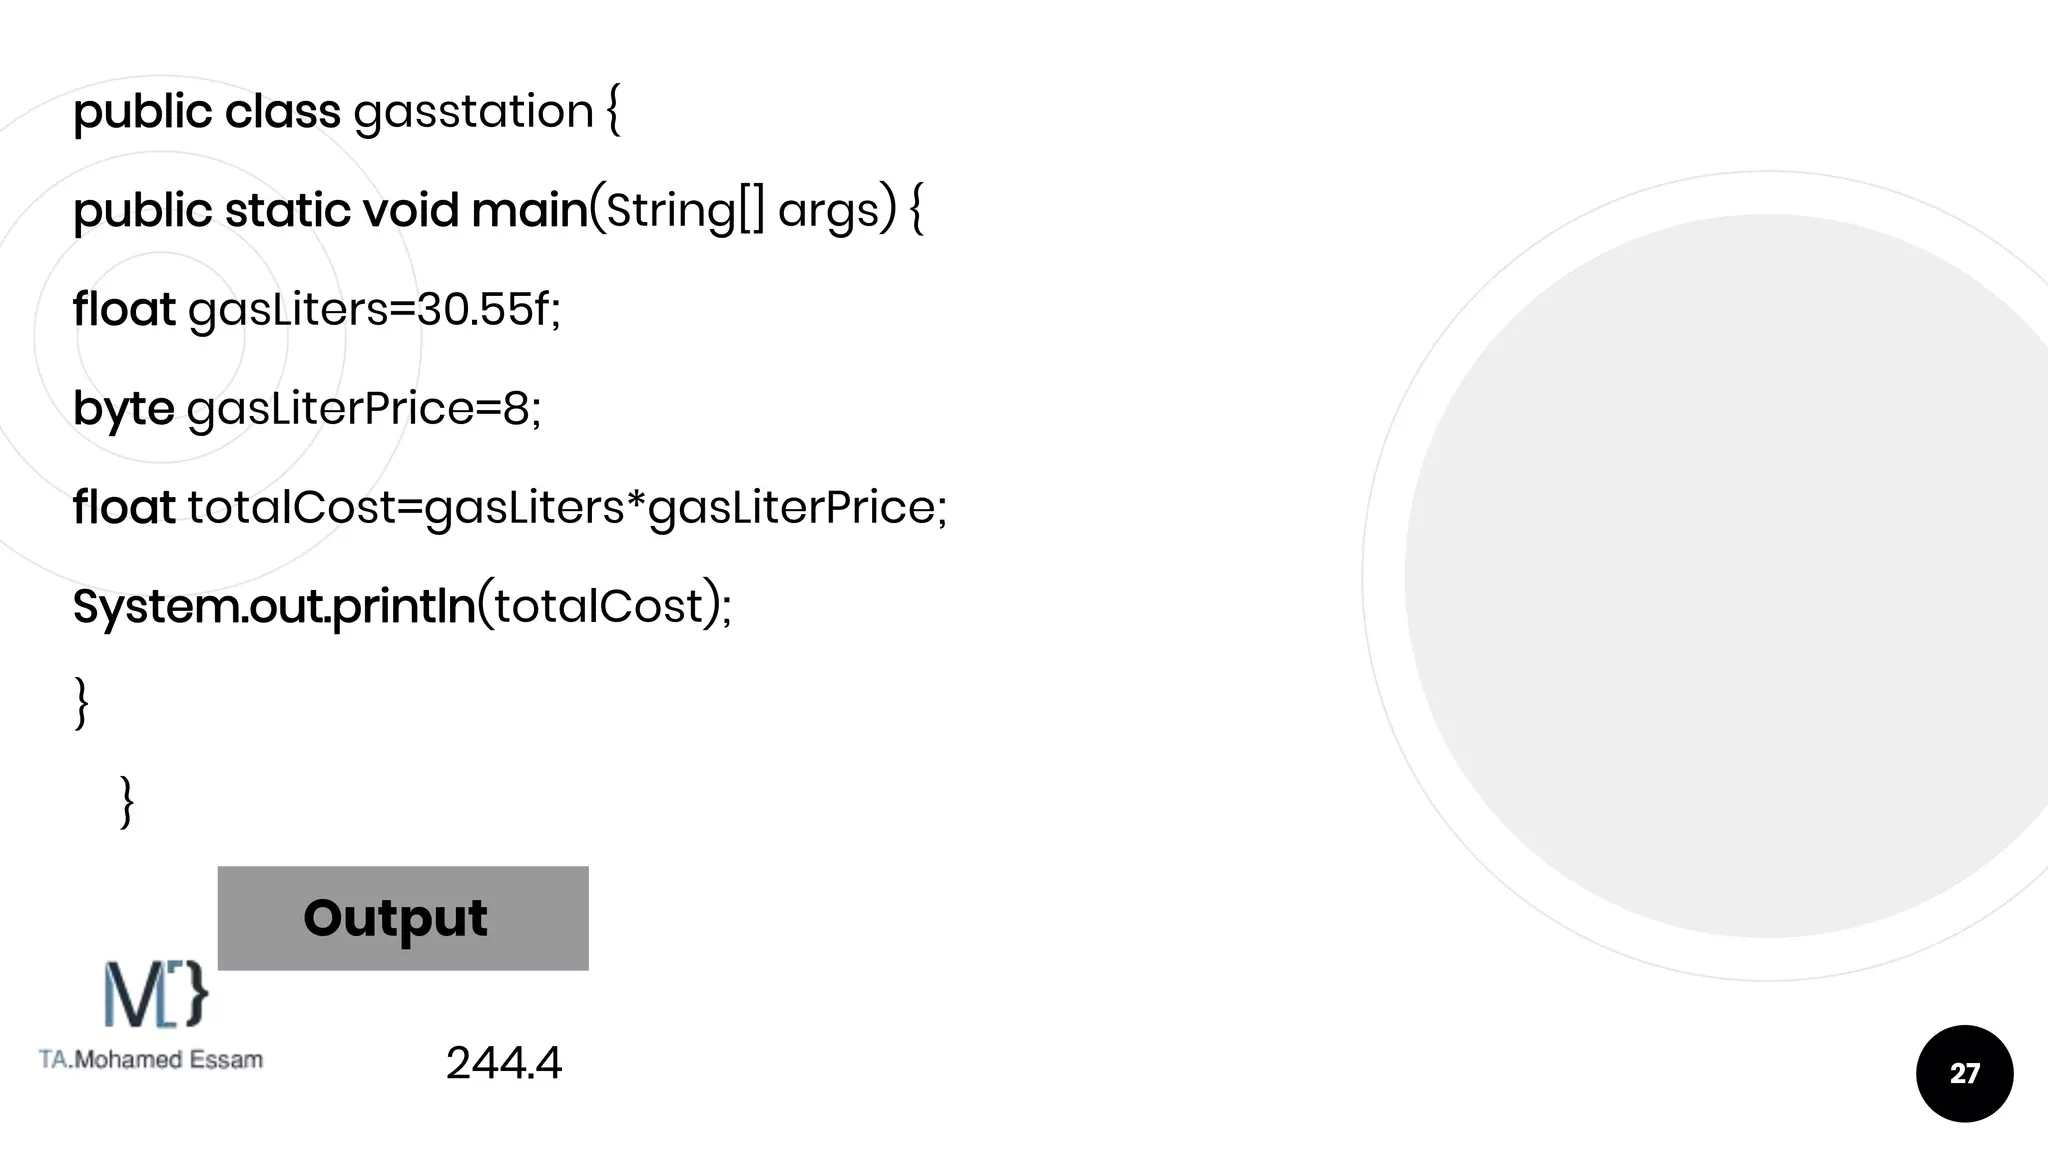Click the 30.55f literal value
This screenshot has height=1152, width=2048.
[483, 309]
